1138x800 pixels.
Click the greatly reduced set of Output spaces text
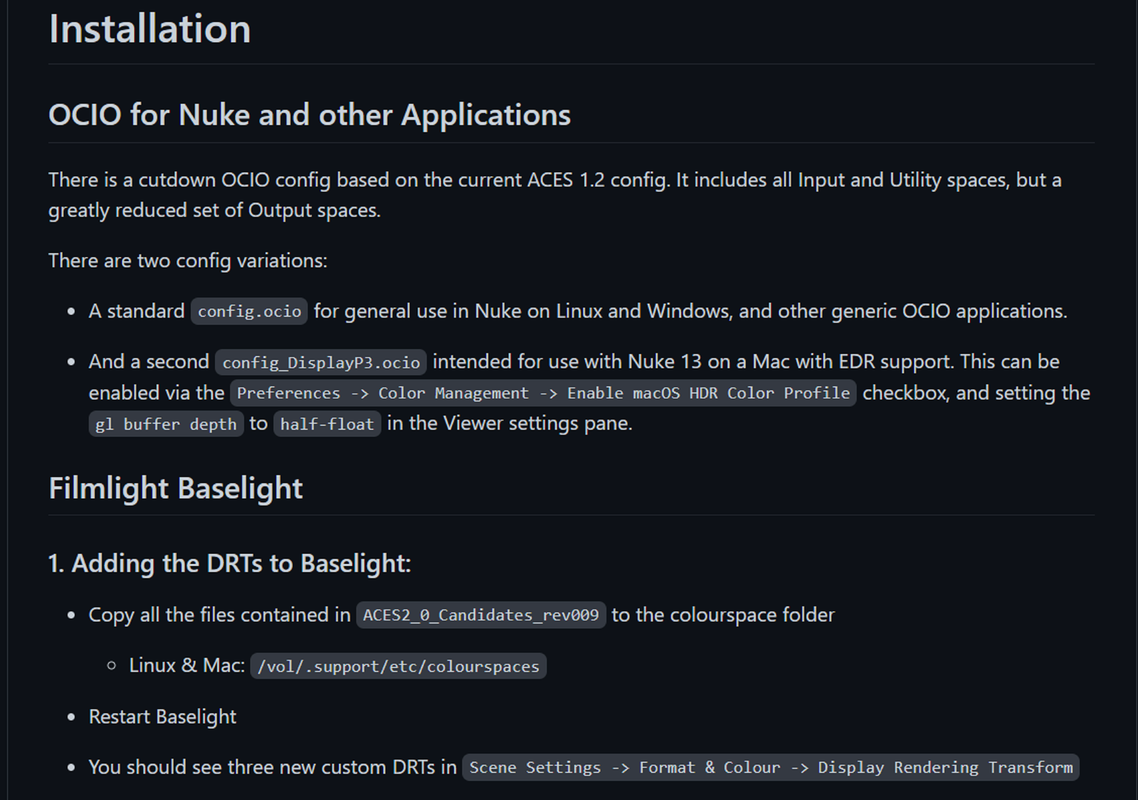[215, 211]
